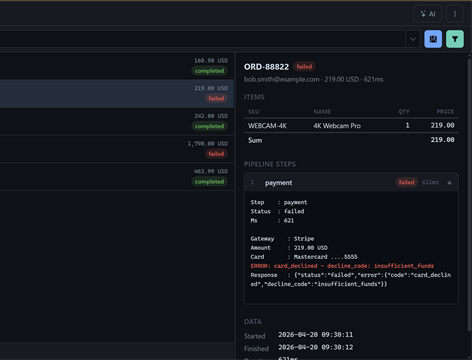The image size is (472, 360).
Task: Click the ORD-88822 order title
Action: 266,67
